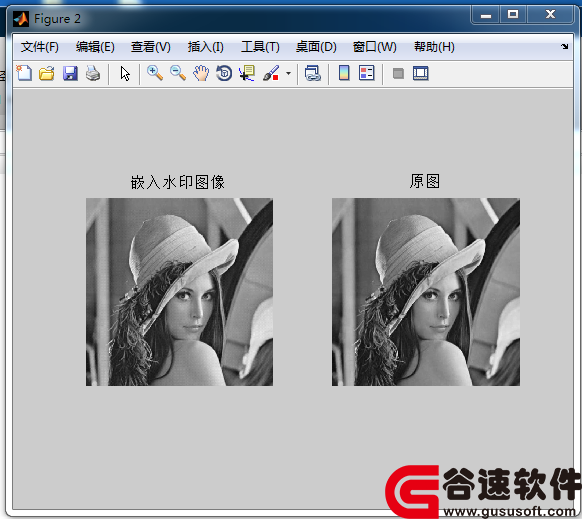Activate the Zoom In magnifier tool

[x=155, y=73]
